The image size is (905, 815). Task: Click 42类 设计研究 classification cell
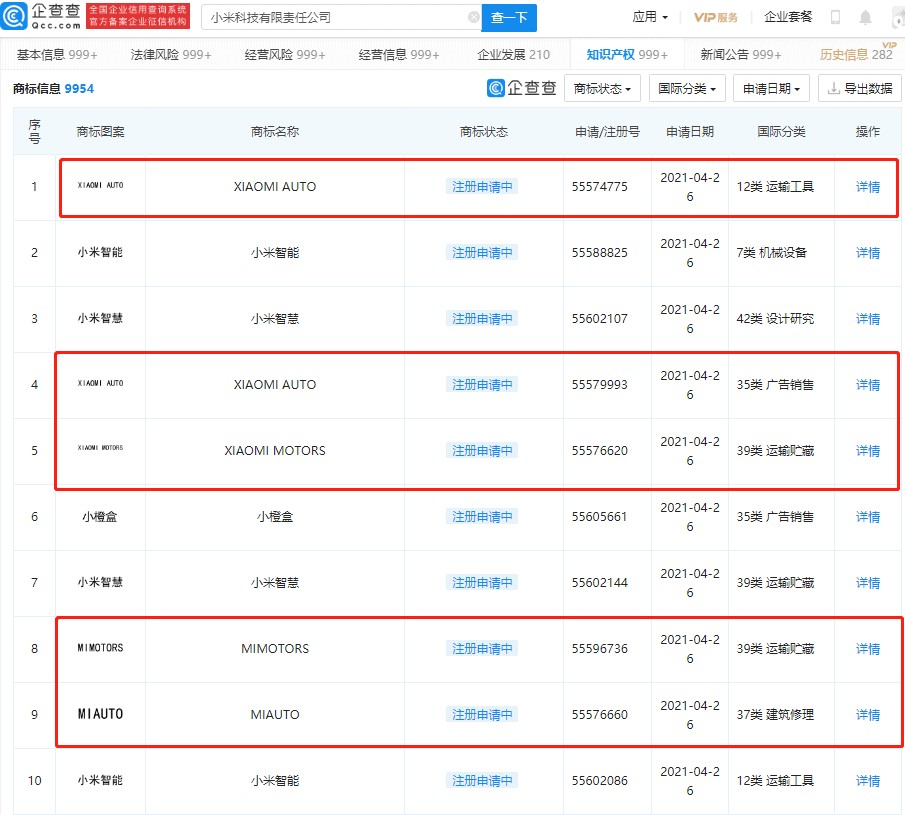(x=775, y=319)
